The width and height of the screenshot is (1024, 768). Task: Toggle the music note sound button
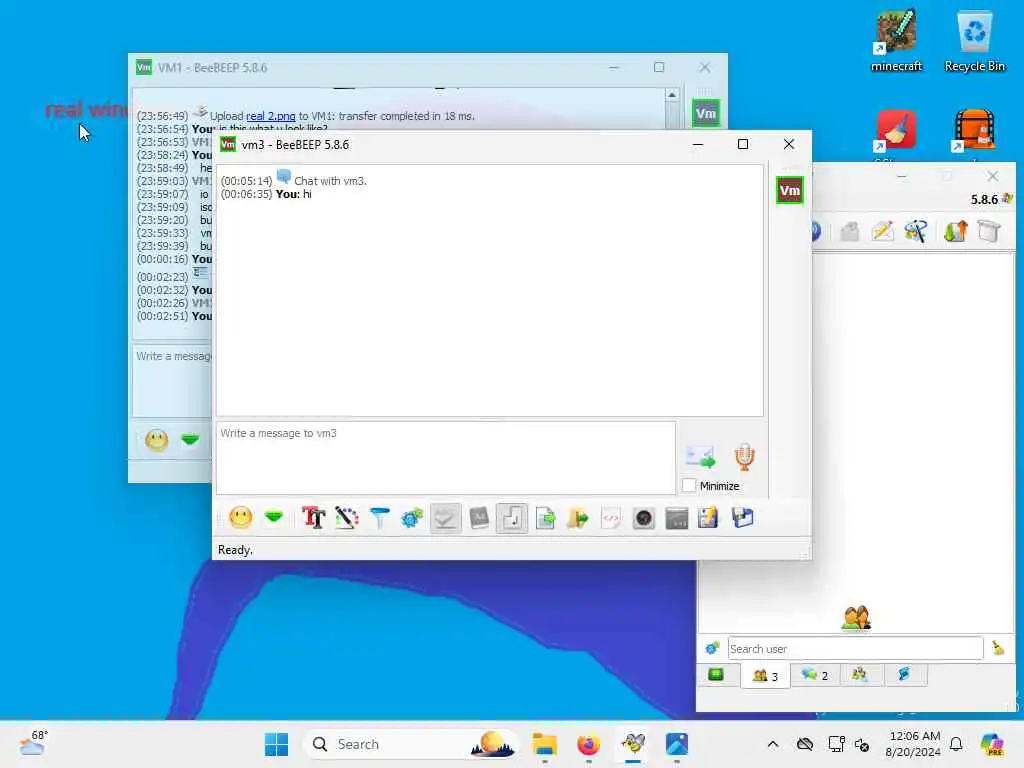click(x=512, y=519)
